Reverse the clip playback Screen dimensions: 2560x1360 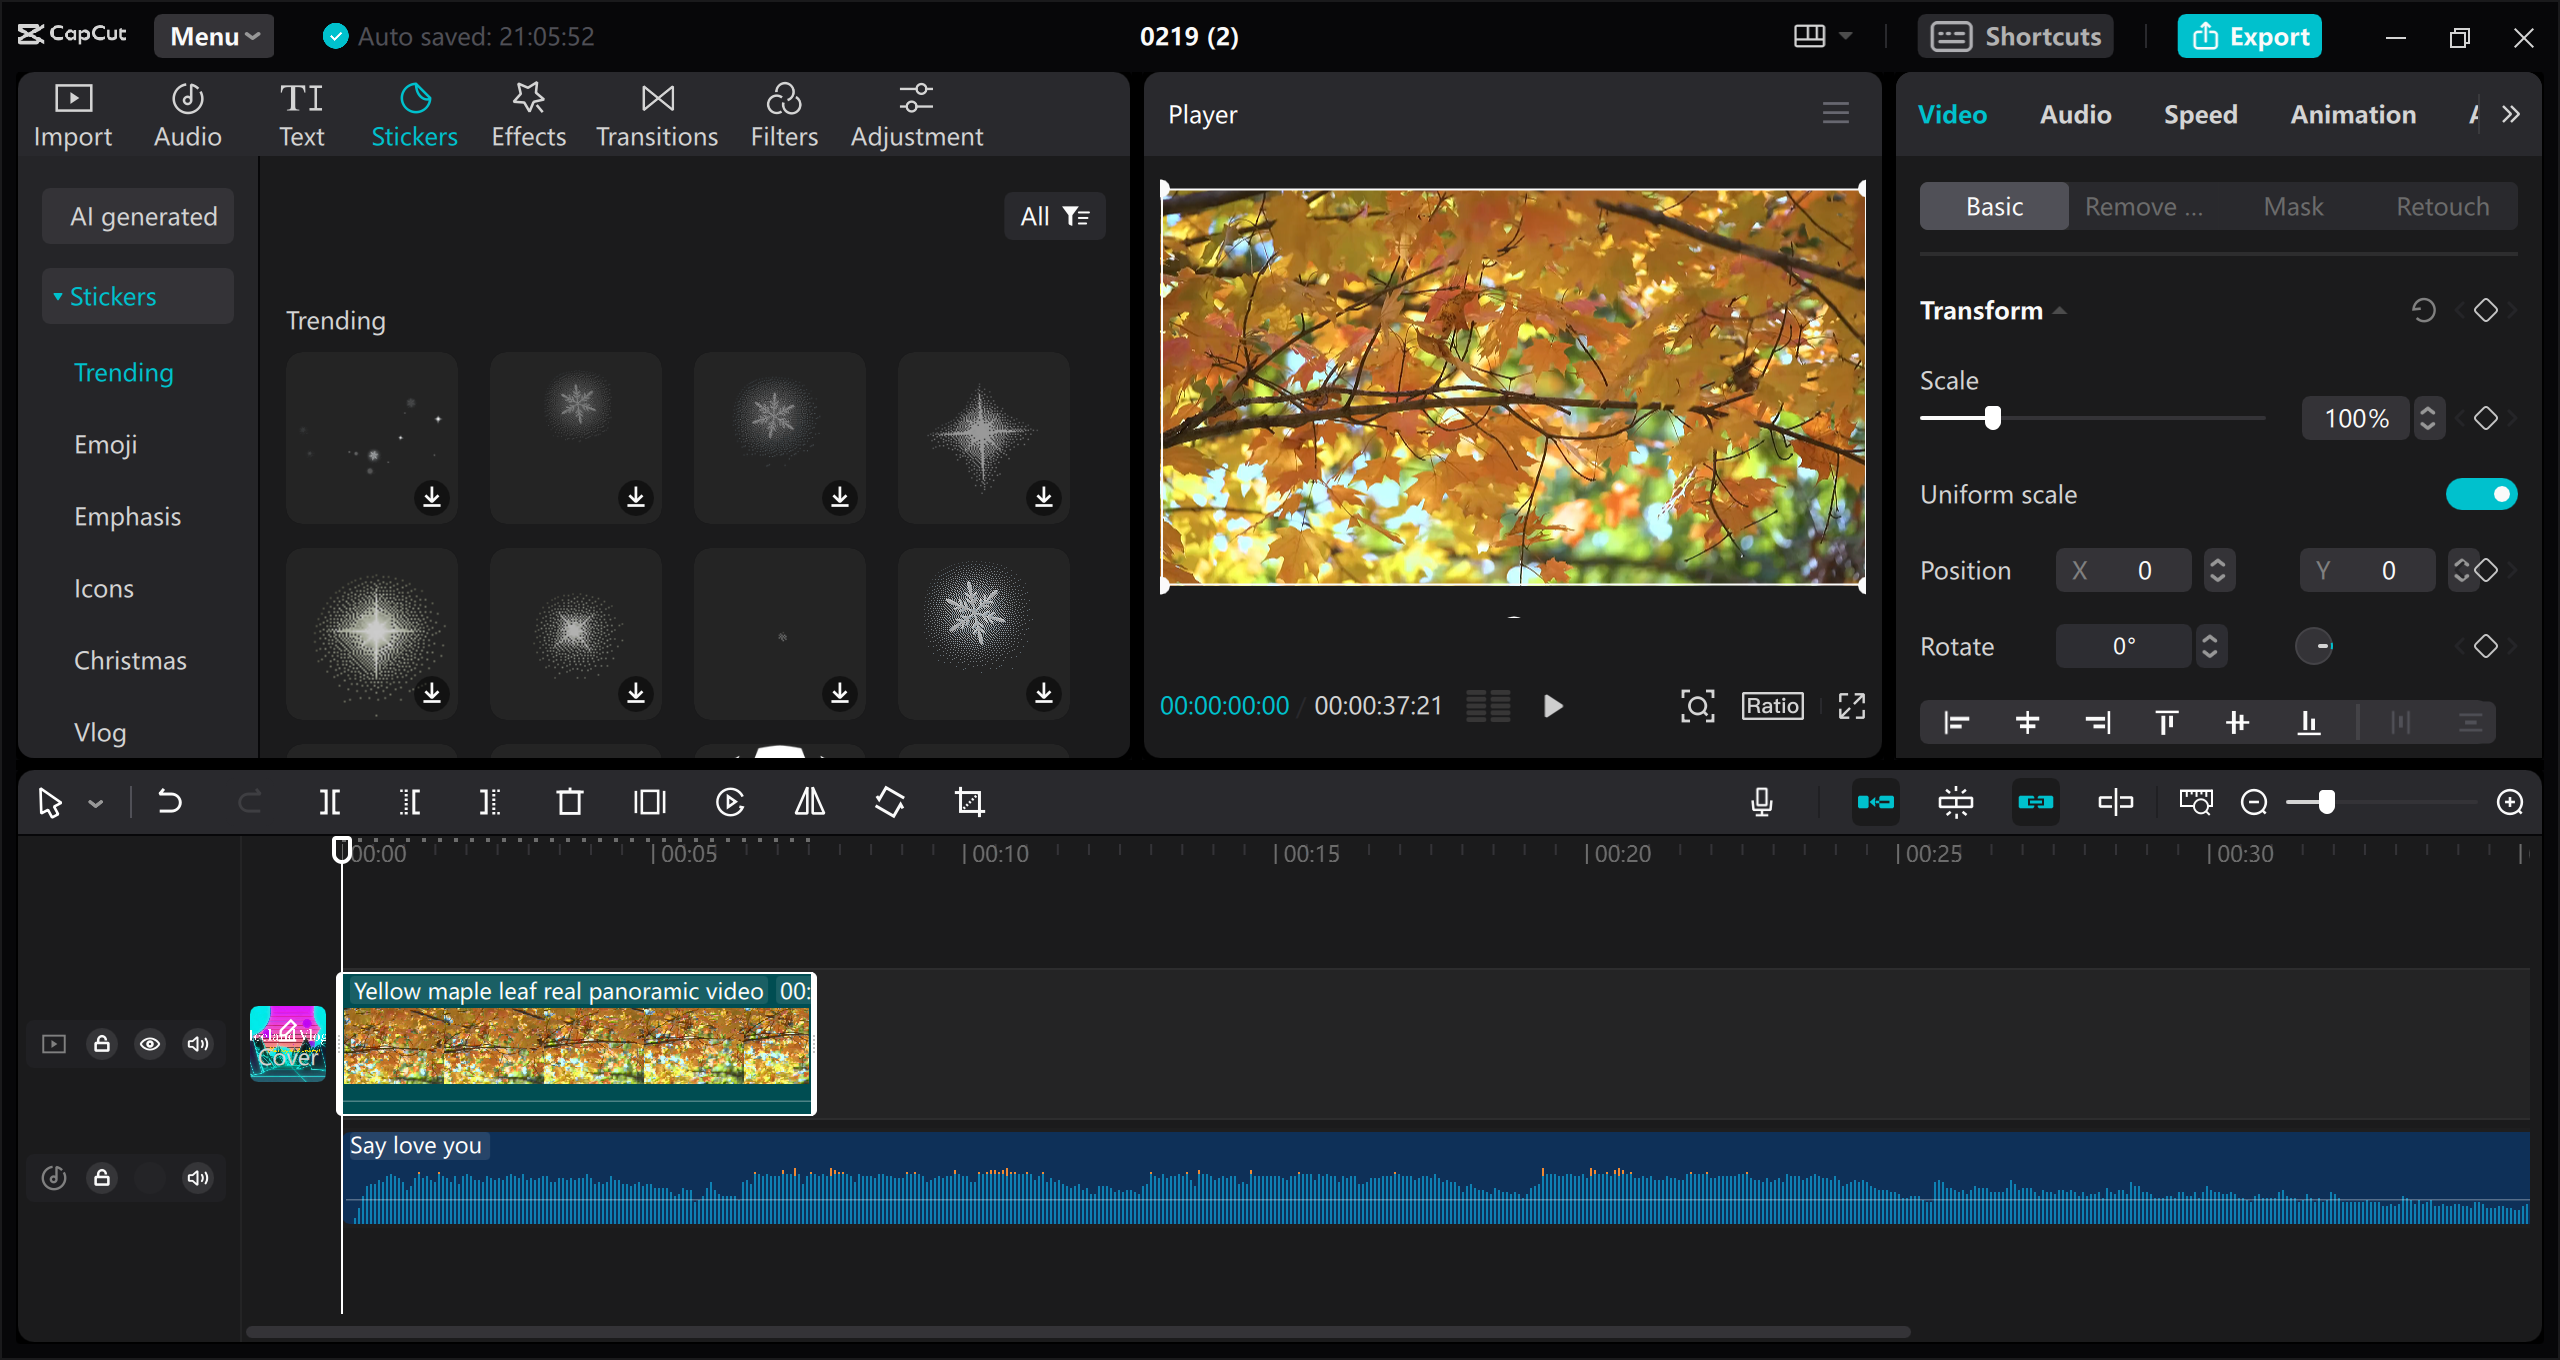pyautogui.click(x=730, y=801)
